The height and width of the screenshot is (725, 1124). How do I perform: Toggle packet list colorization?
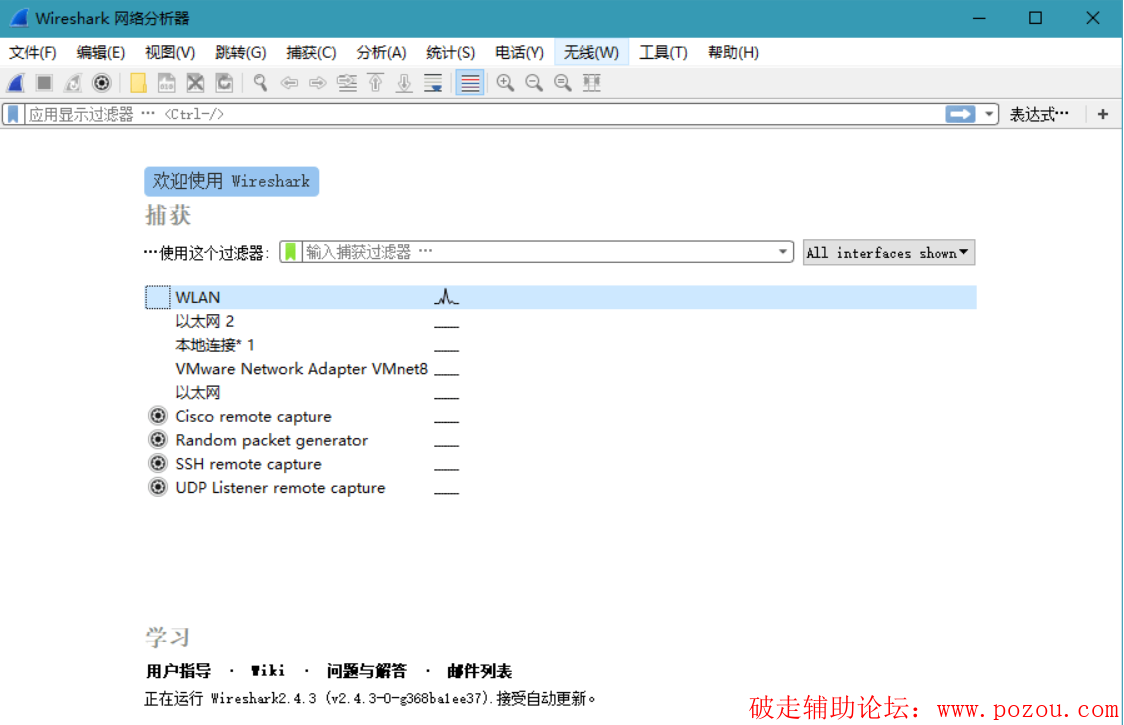pos(470,83)
